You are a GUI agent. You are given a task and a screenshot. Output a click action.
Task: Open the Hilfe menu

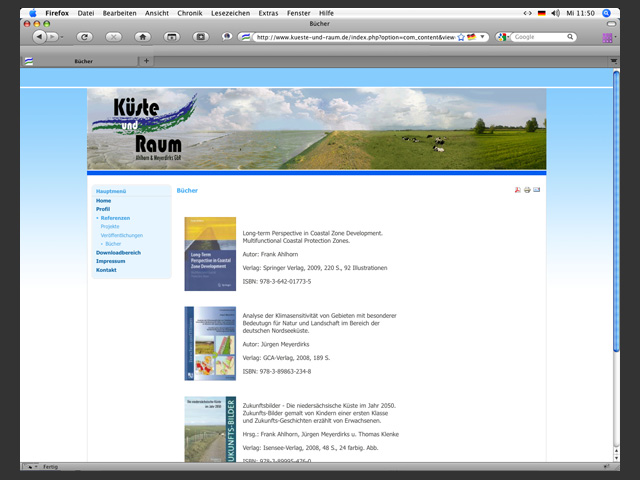(326, 13)
